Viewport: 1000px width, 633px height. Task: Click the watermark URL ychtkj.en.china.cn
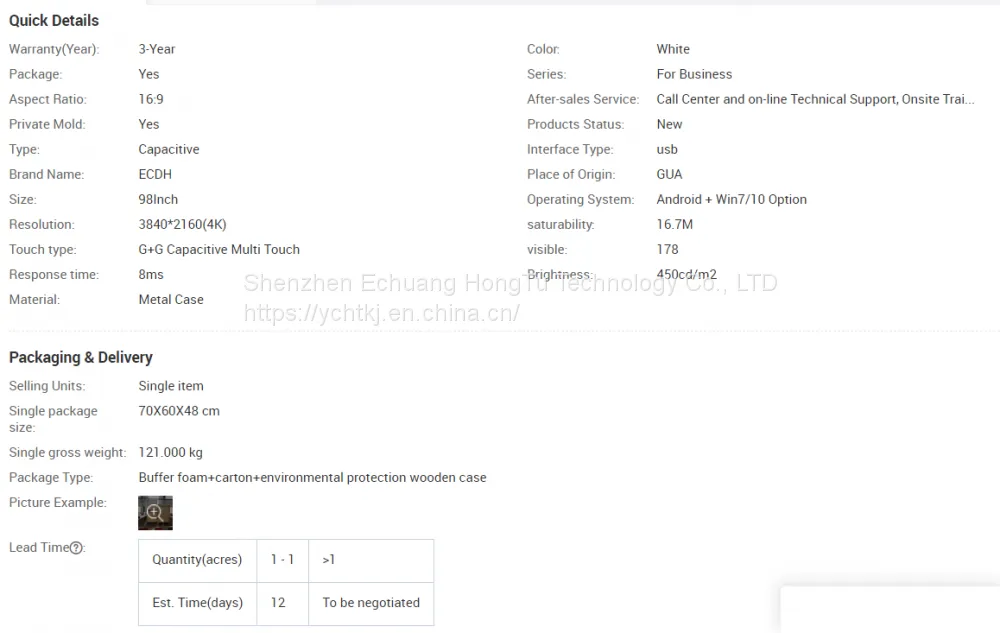pyautogui.click(x=381, y=313)
